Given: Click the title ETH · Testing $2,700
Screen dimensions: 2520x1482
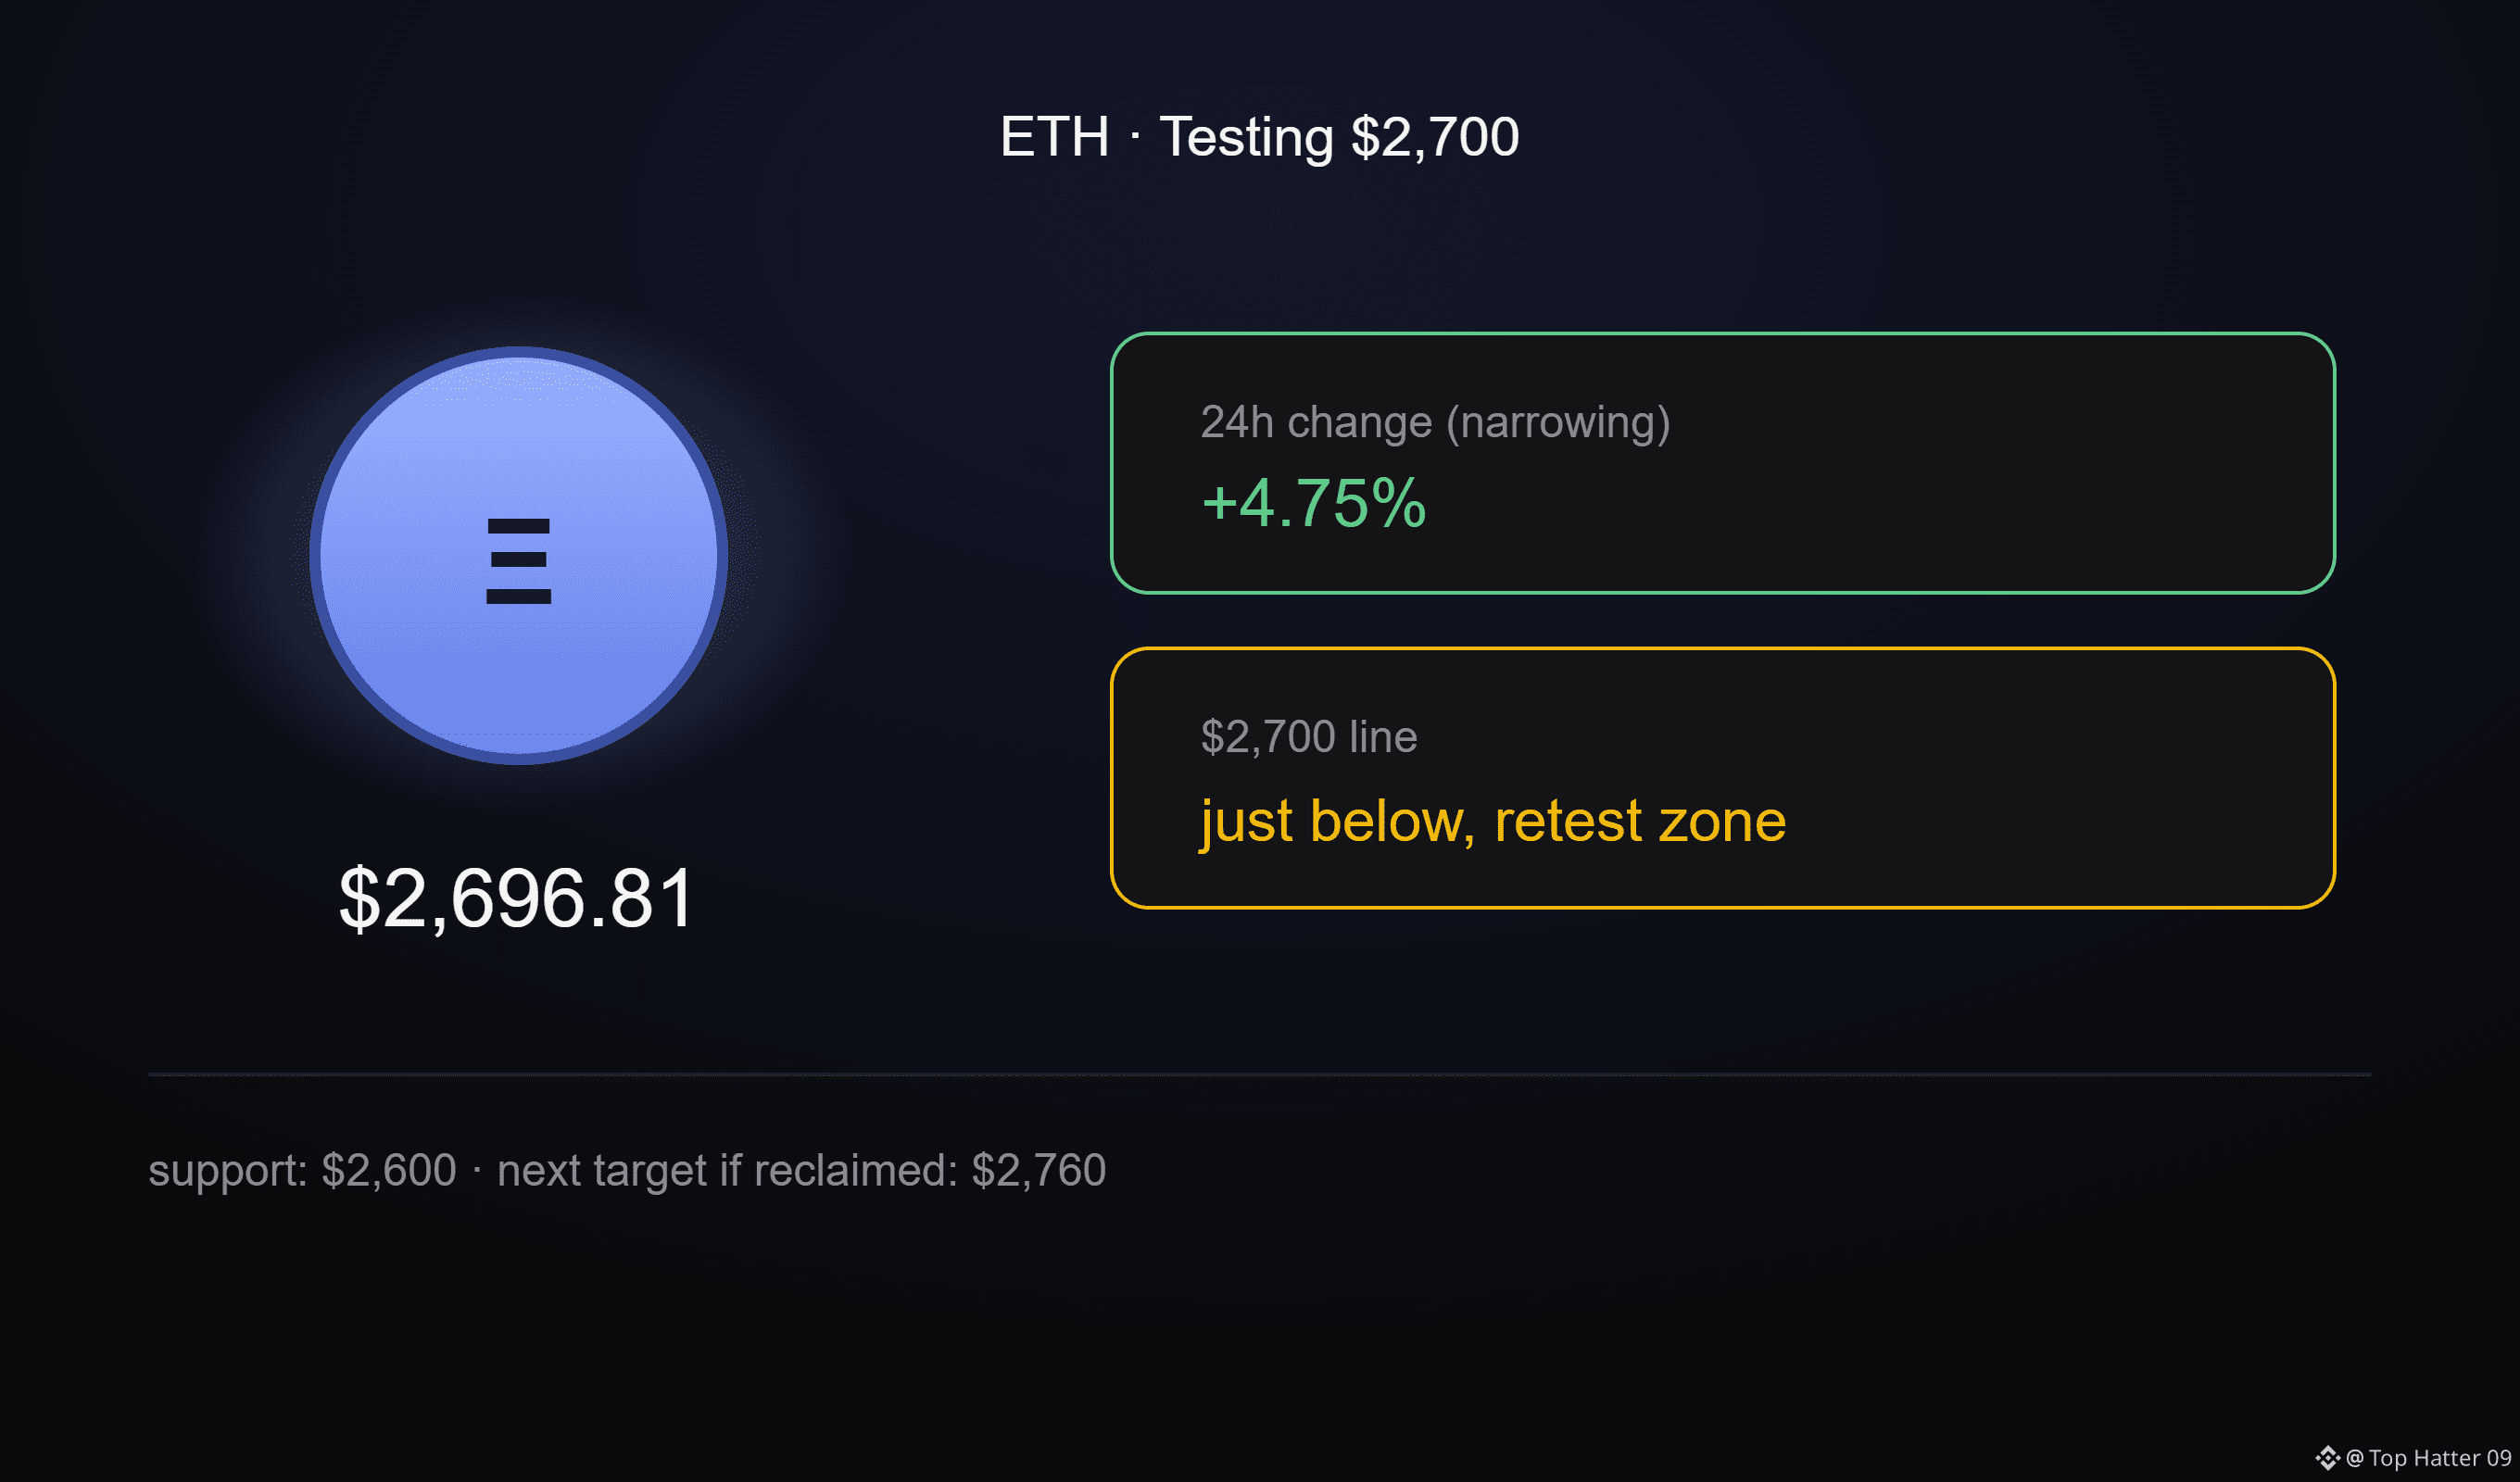Looking at the screenshot, I should (x=1260, y=137).
